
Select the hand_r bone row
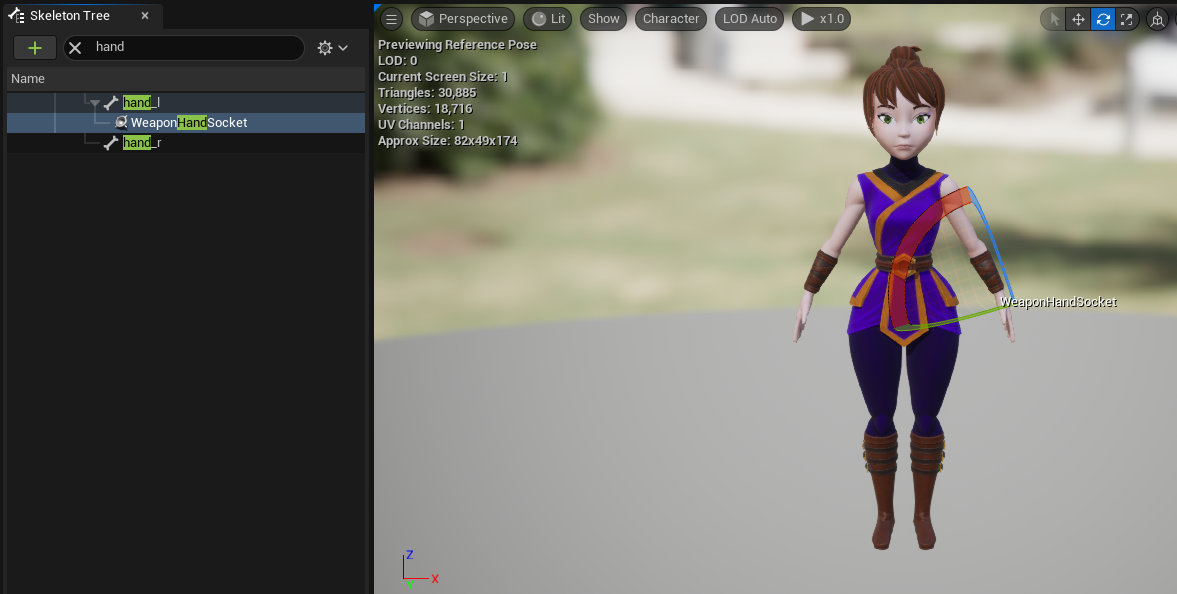[186, 143]
